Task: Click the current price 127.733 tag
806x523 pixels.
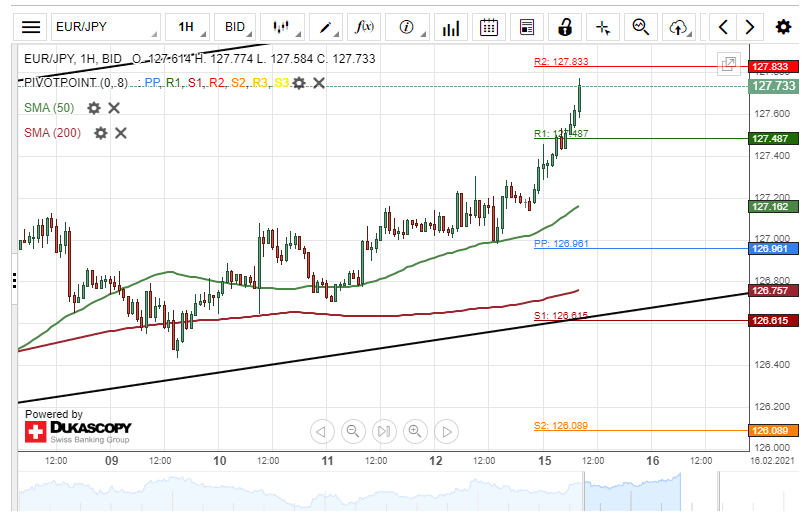Action: [x=774, y=86]
